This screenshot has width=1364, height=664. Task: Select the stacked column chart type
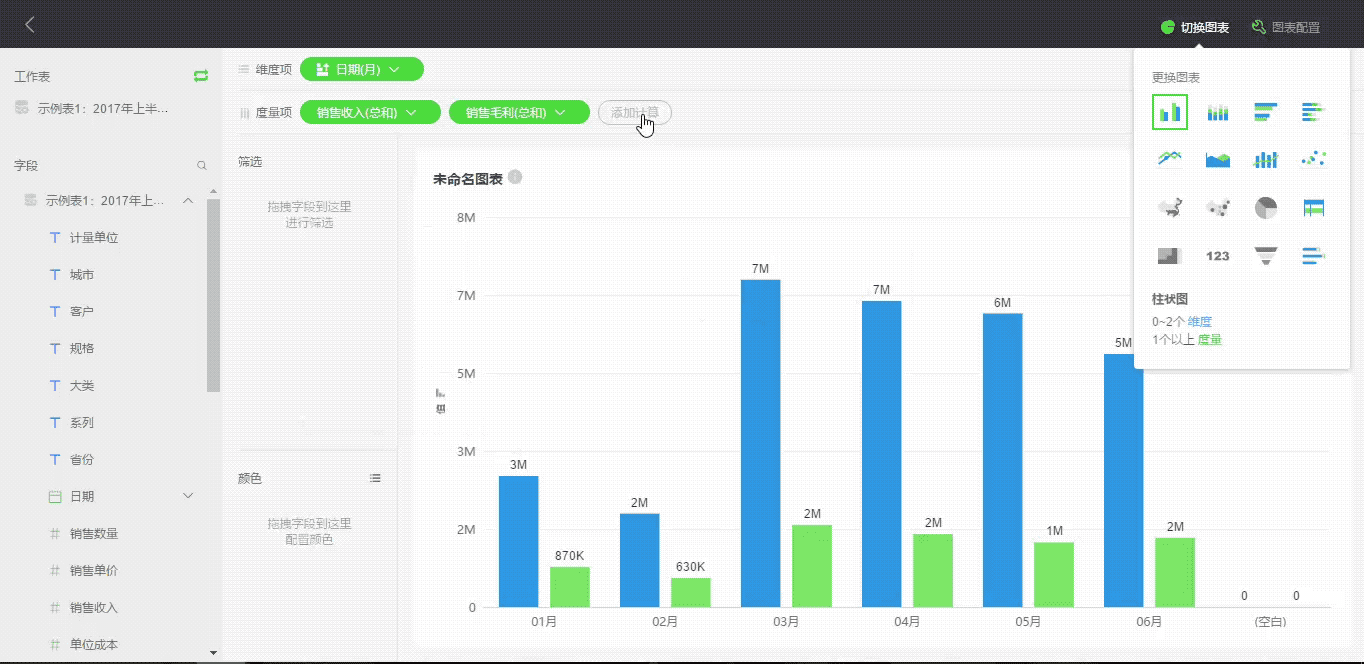1217,112
